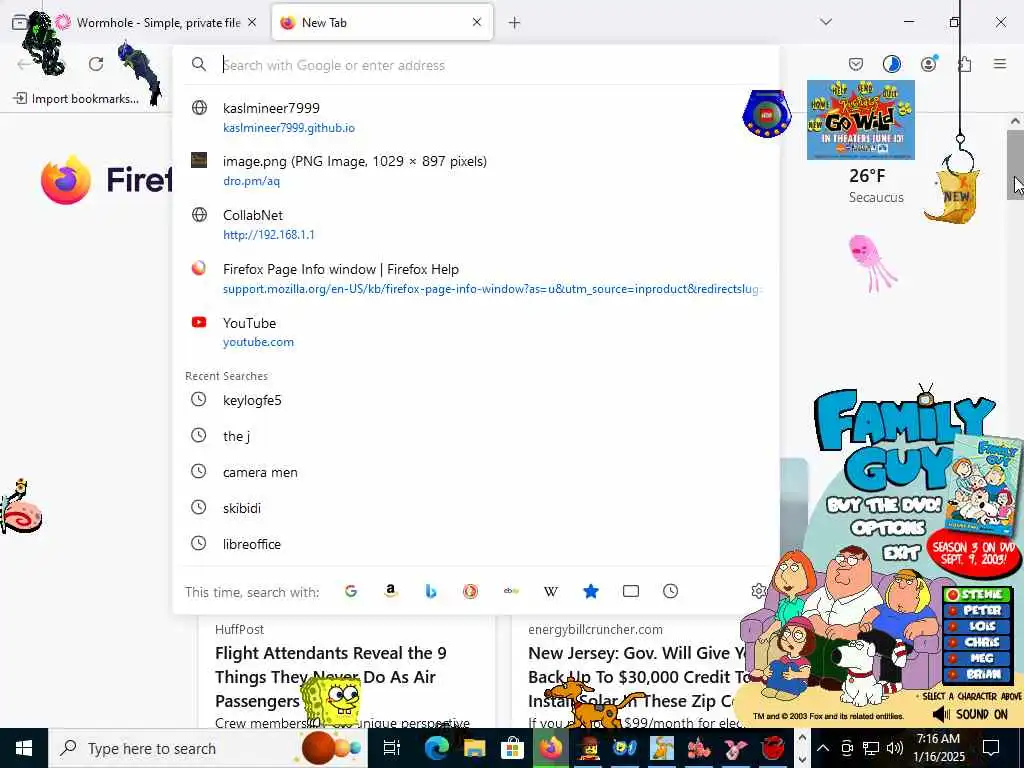Select Lois in Family Guy widget
The image size is (1024, 768).
977,626
